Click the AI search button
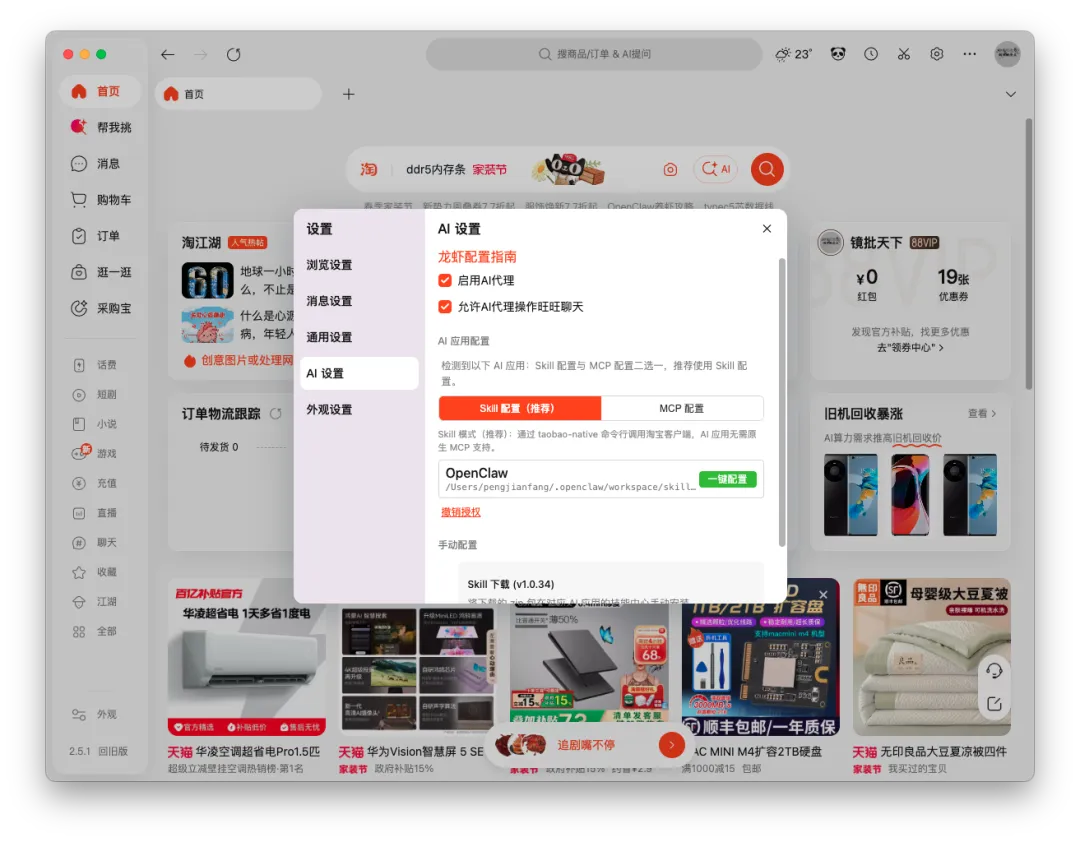This screenshot has height=842, width=1080. (716, 170)
